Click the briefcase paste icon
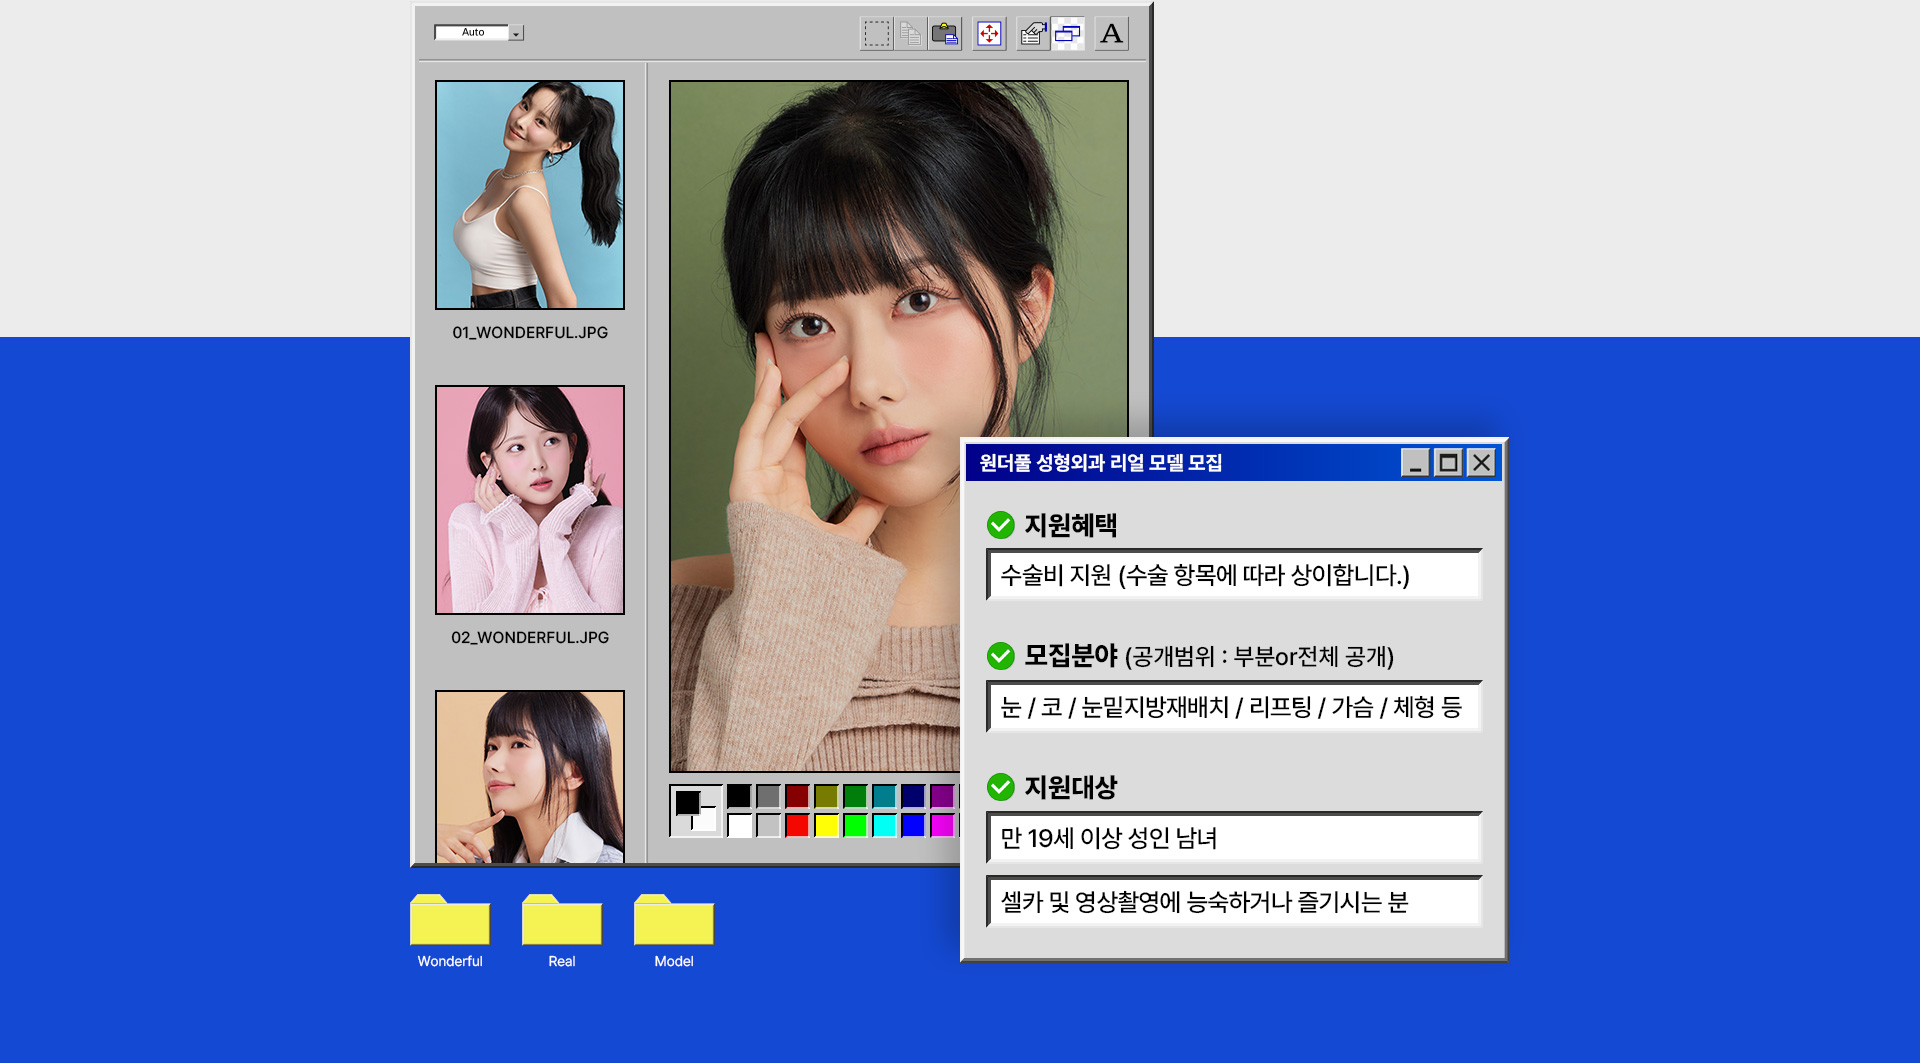Screen dimensions: 1920x1063 (x=945, y=34)
